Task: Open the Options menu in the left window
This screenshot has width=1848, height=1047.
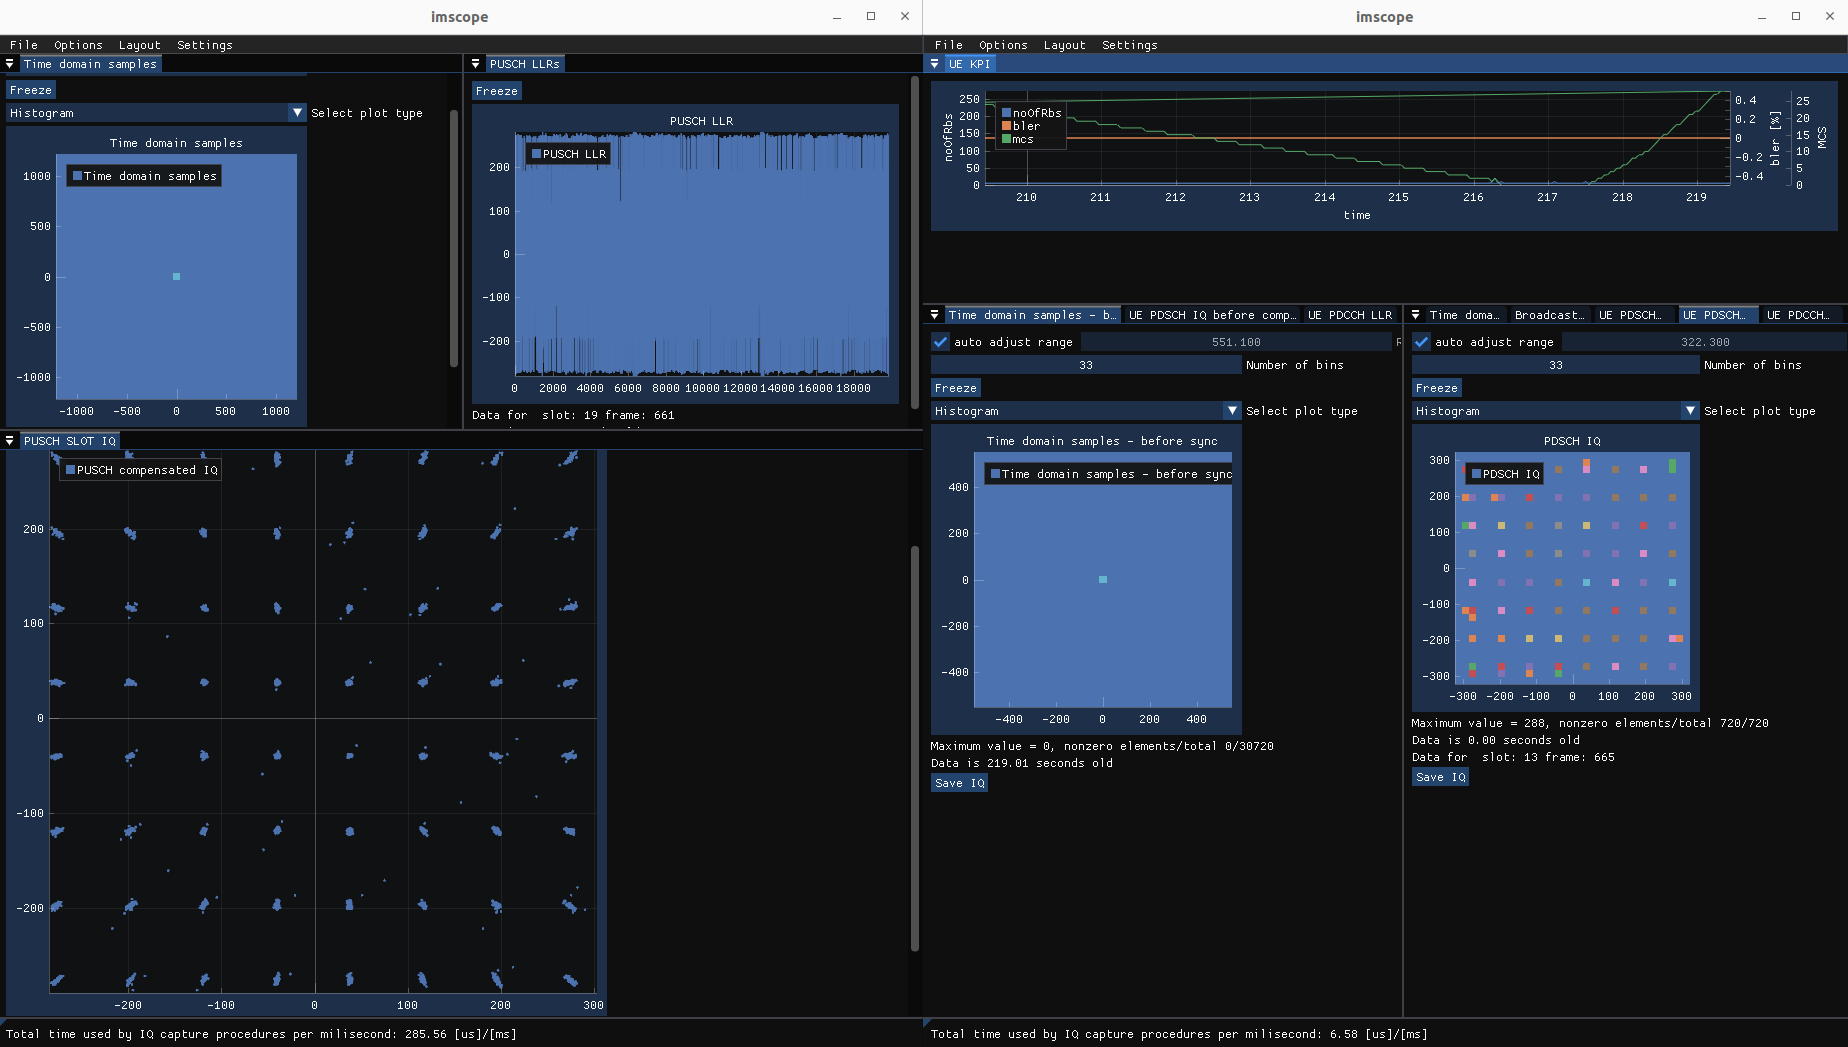Action: coord(78,44)
